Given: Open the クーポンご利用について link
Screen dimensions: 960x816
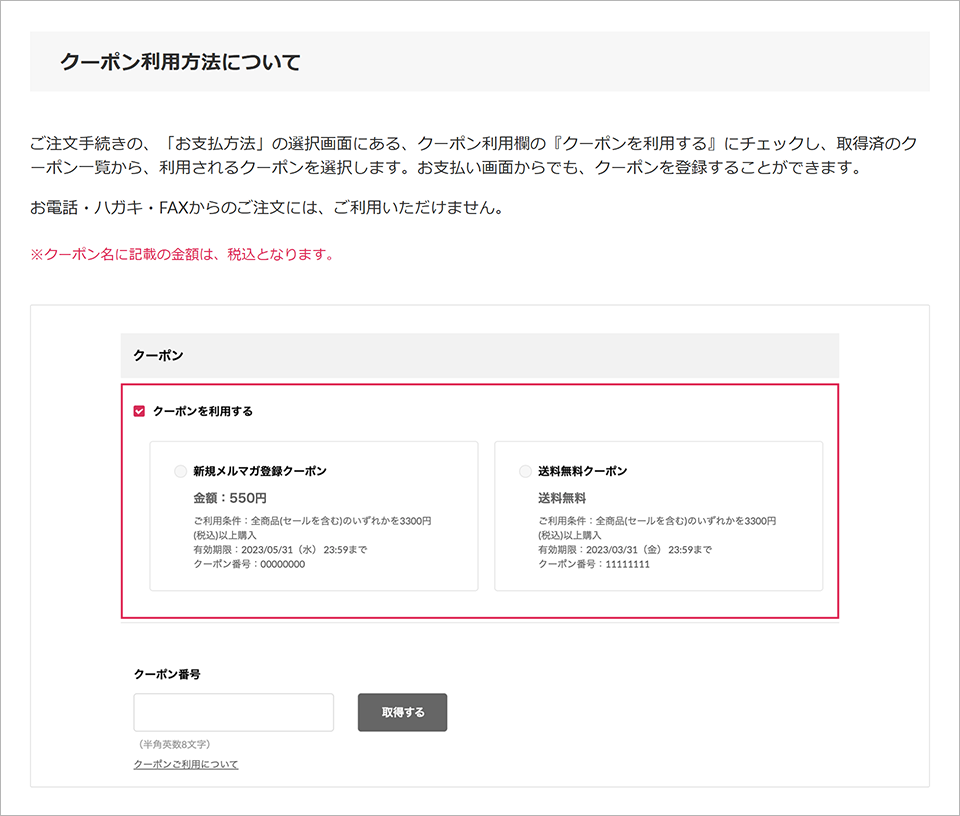Looking at the screenshot, I should click(x=185, y=763).
